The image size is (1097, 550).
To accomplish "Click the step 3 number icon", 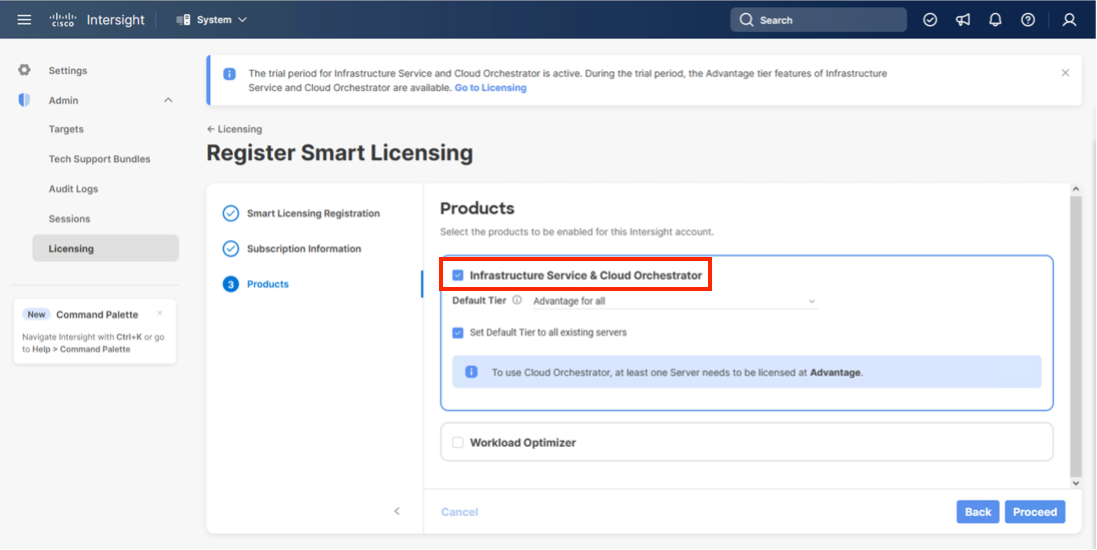I will [x=230, y=284].
